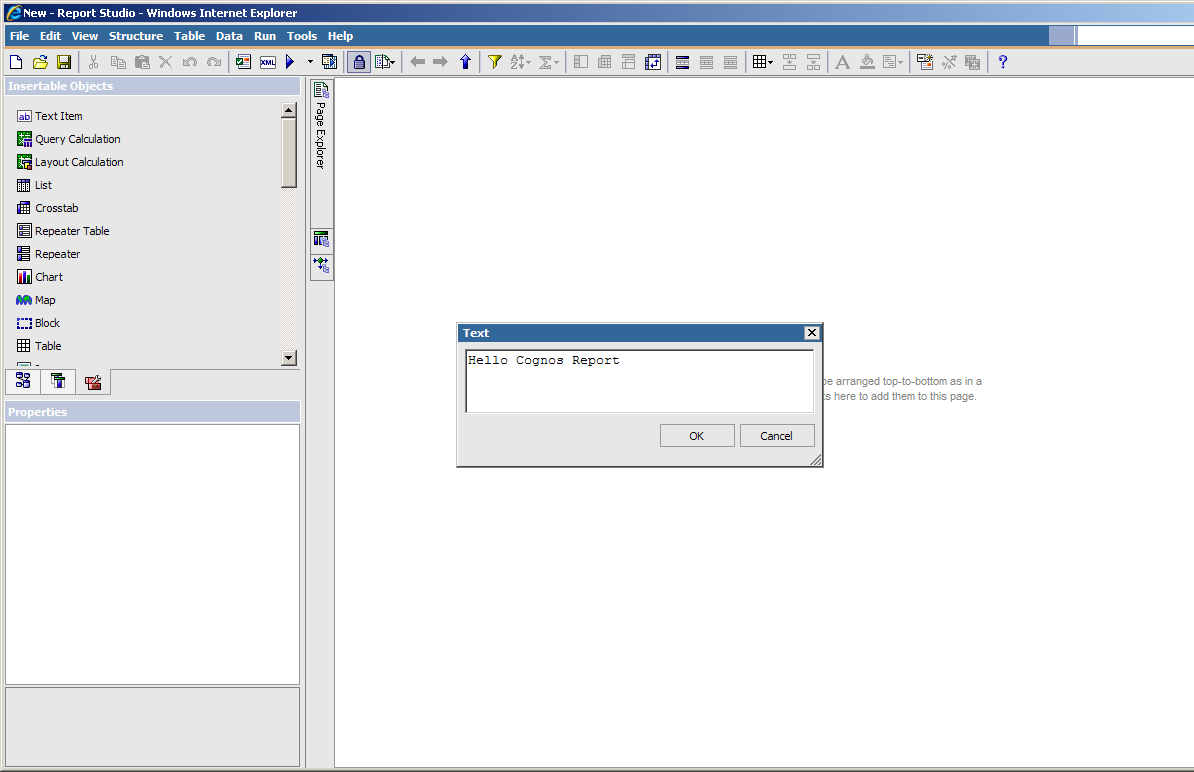Click the blue Up arrow icon
Image resolution: width=1194 pixels, height=772 pixels.
point(465,62)
